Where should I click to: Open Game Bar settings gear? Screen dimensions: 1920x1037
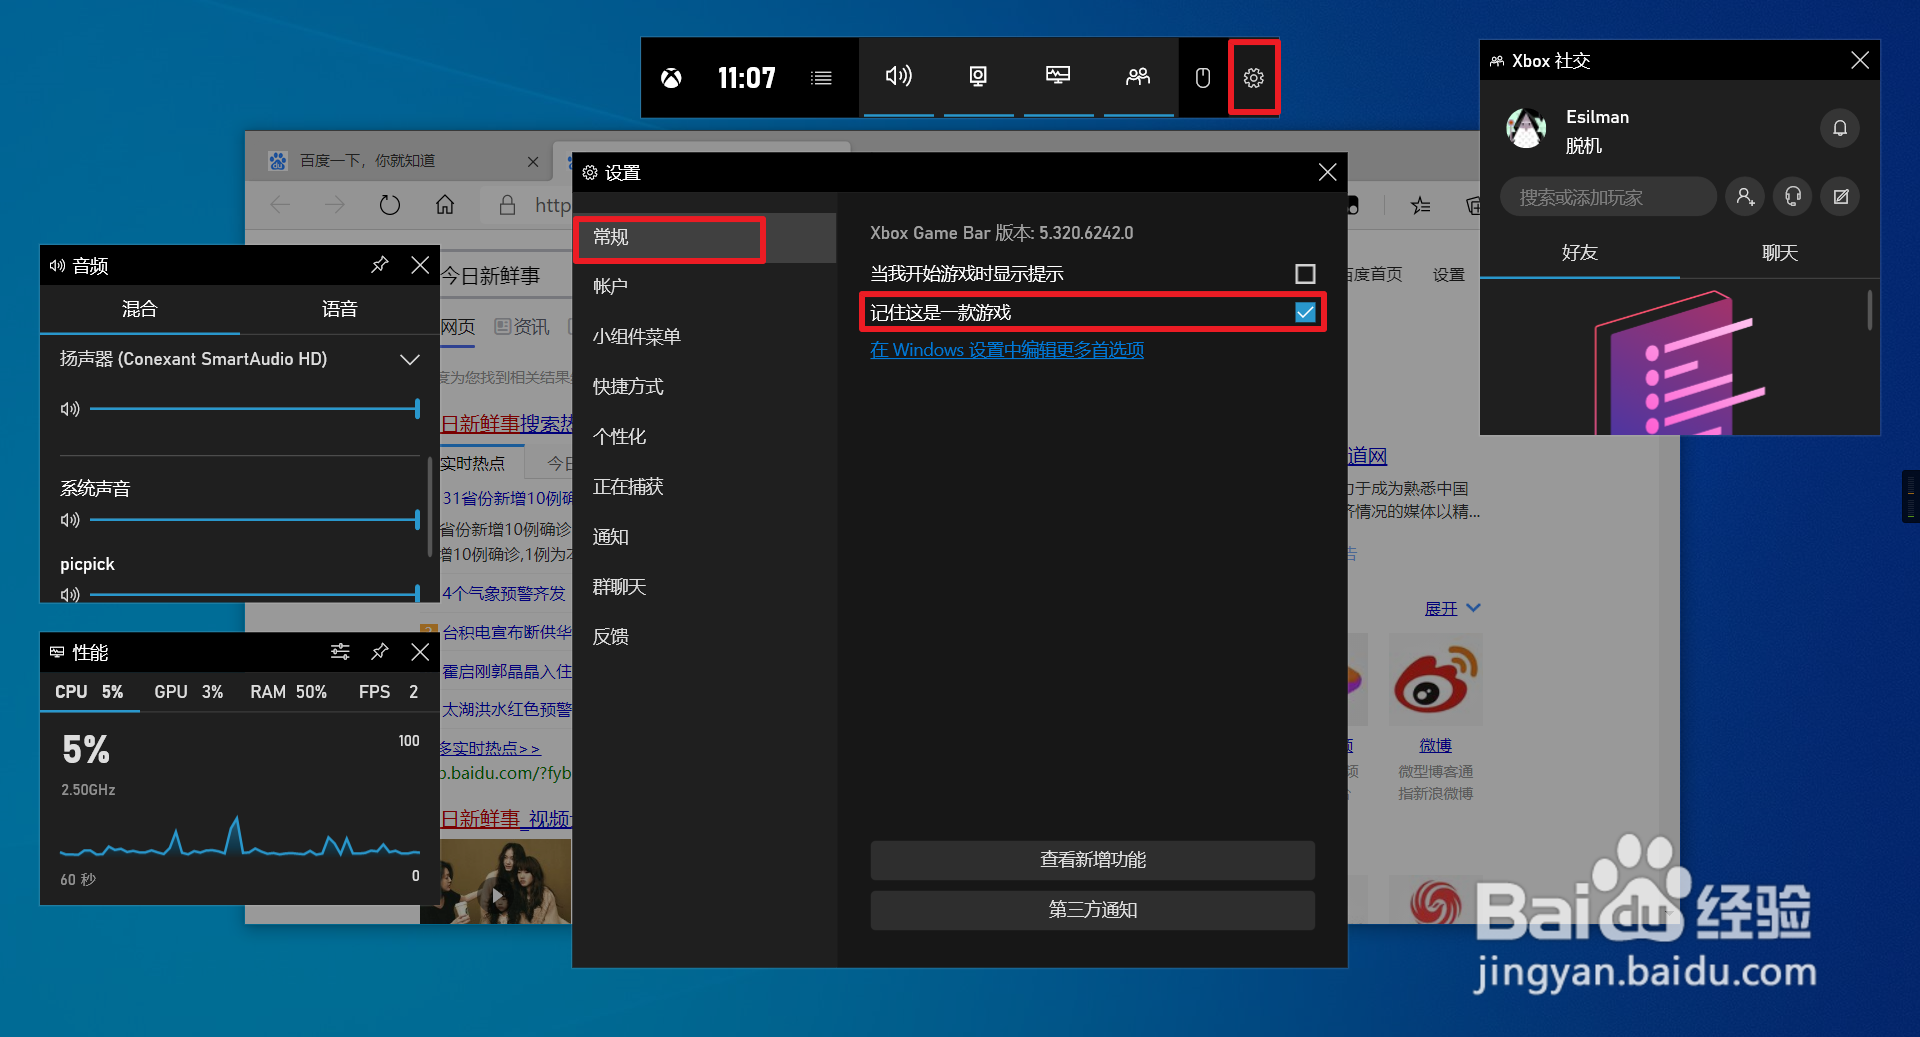(1253, 77)
